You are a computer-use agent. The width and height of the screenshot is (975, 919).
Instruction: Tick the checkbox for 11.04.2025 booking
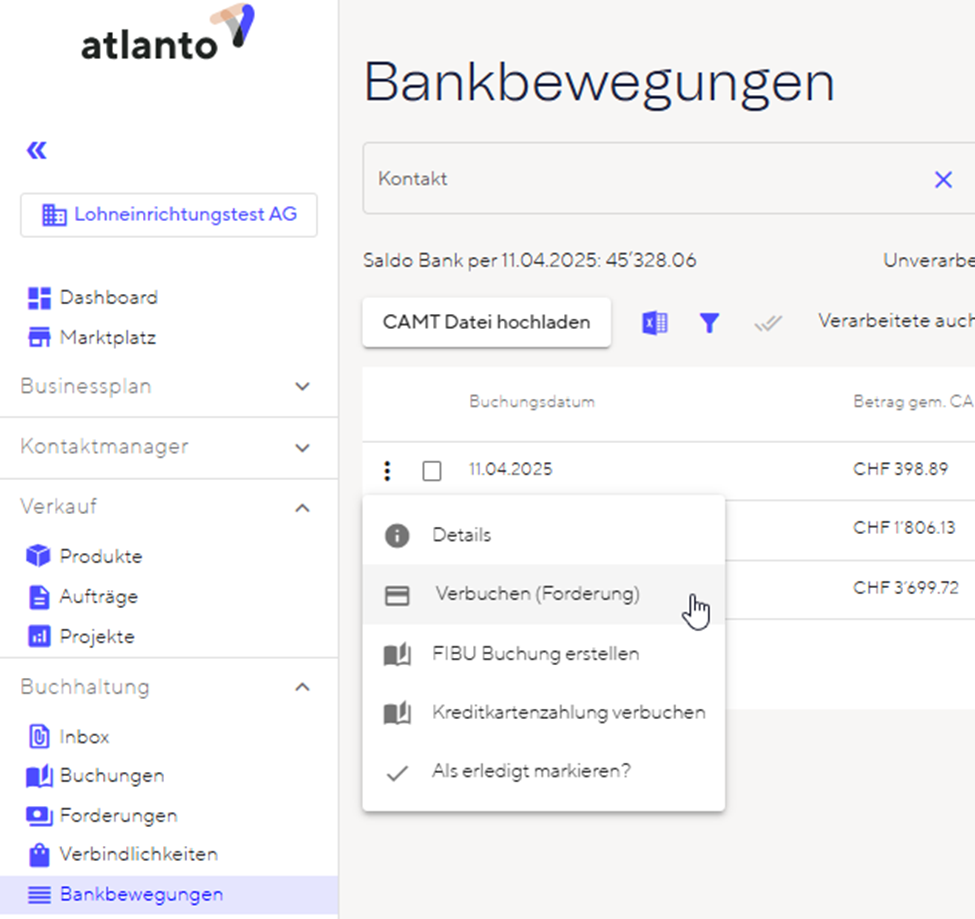point(432,471)
